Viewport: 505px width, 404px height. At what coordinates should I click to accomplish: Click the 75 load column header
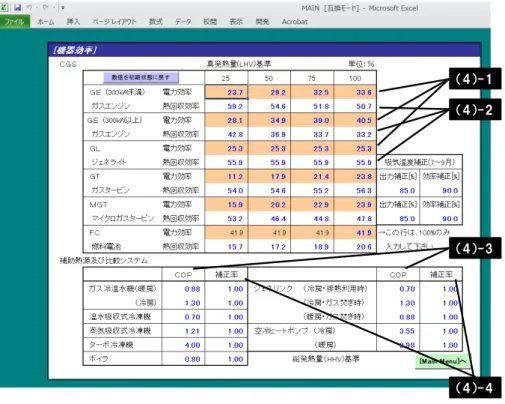(x=312, y=78)
